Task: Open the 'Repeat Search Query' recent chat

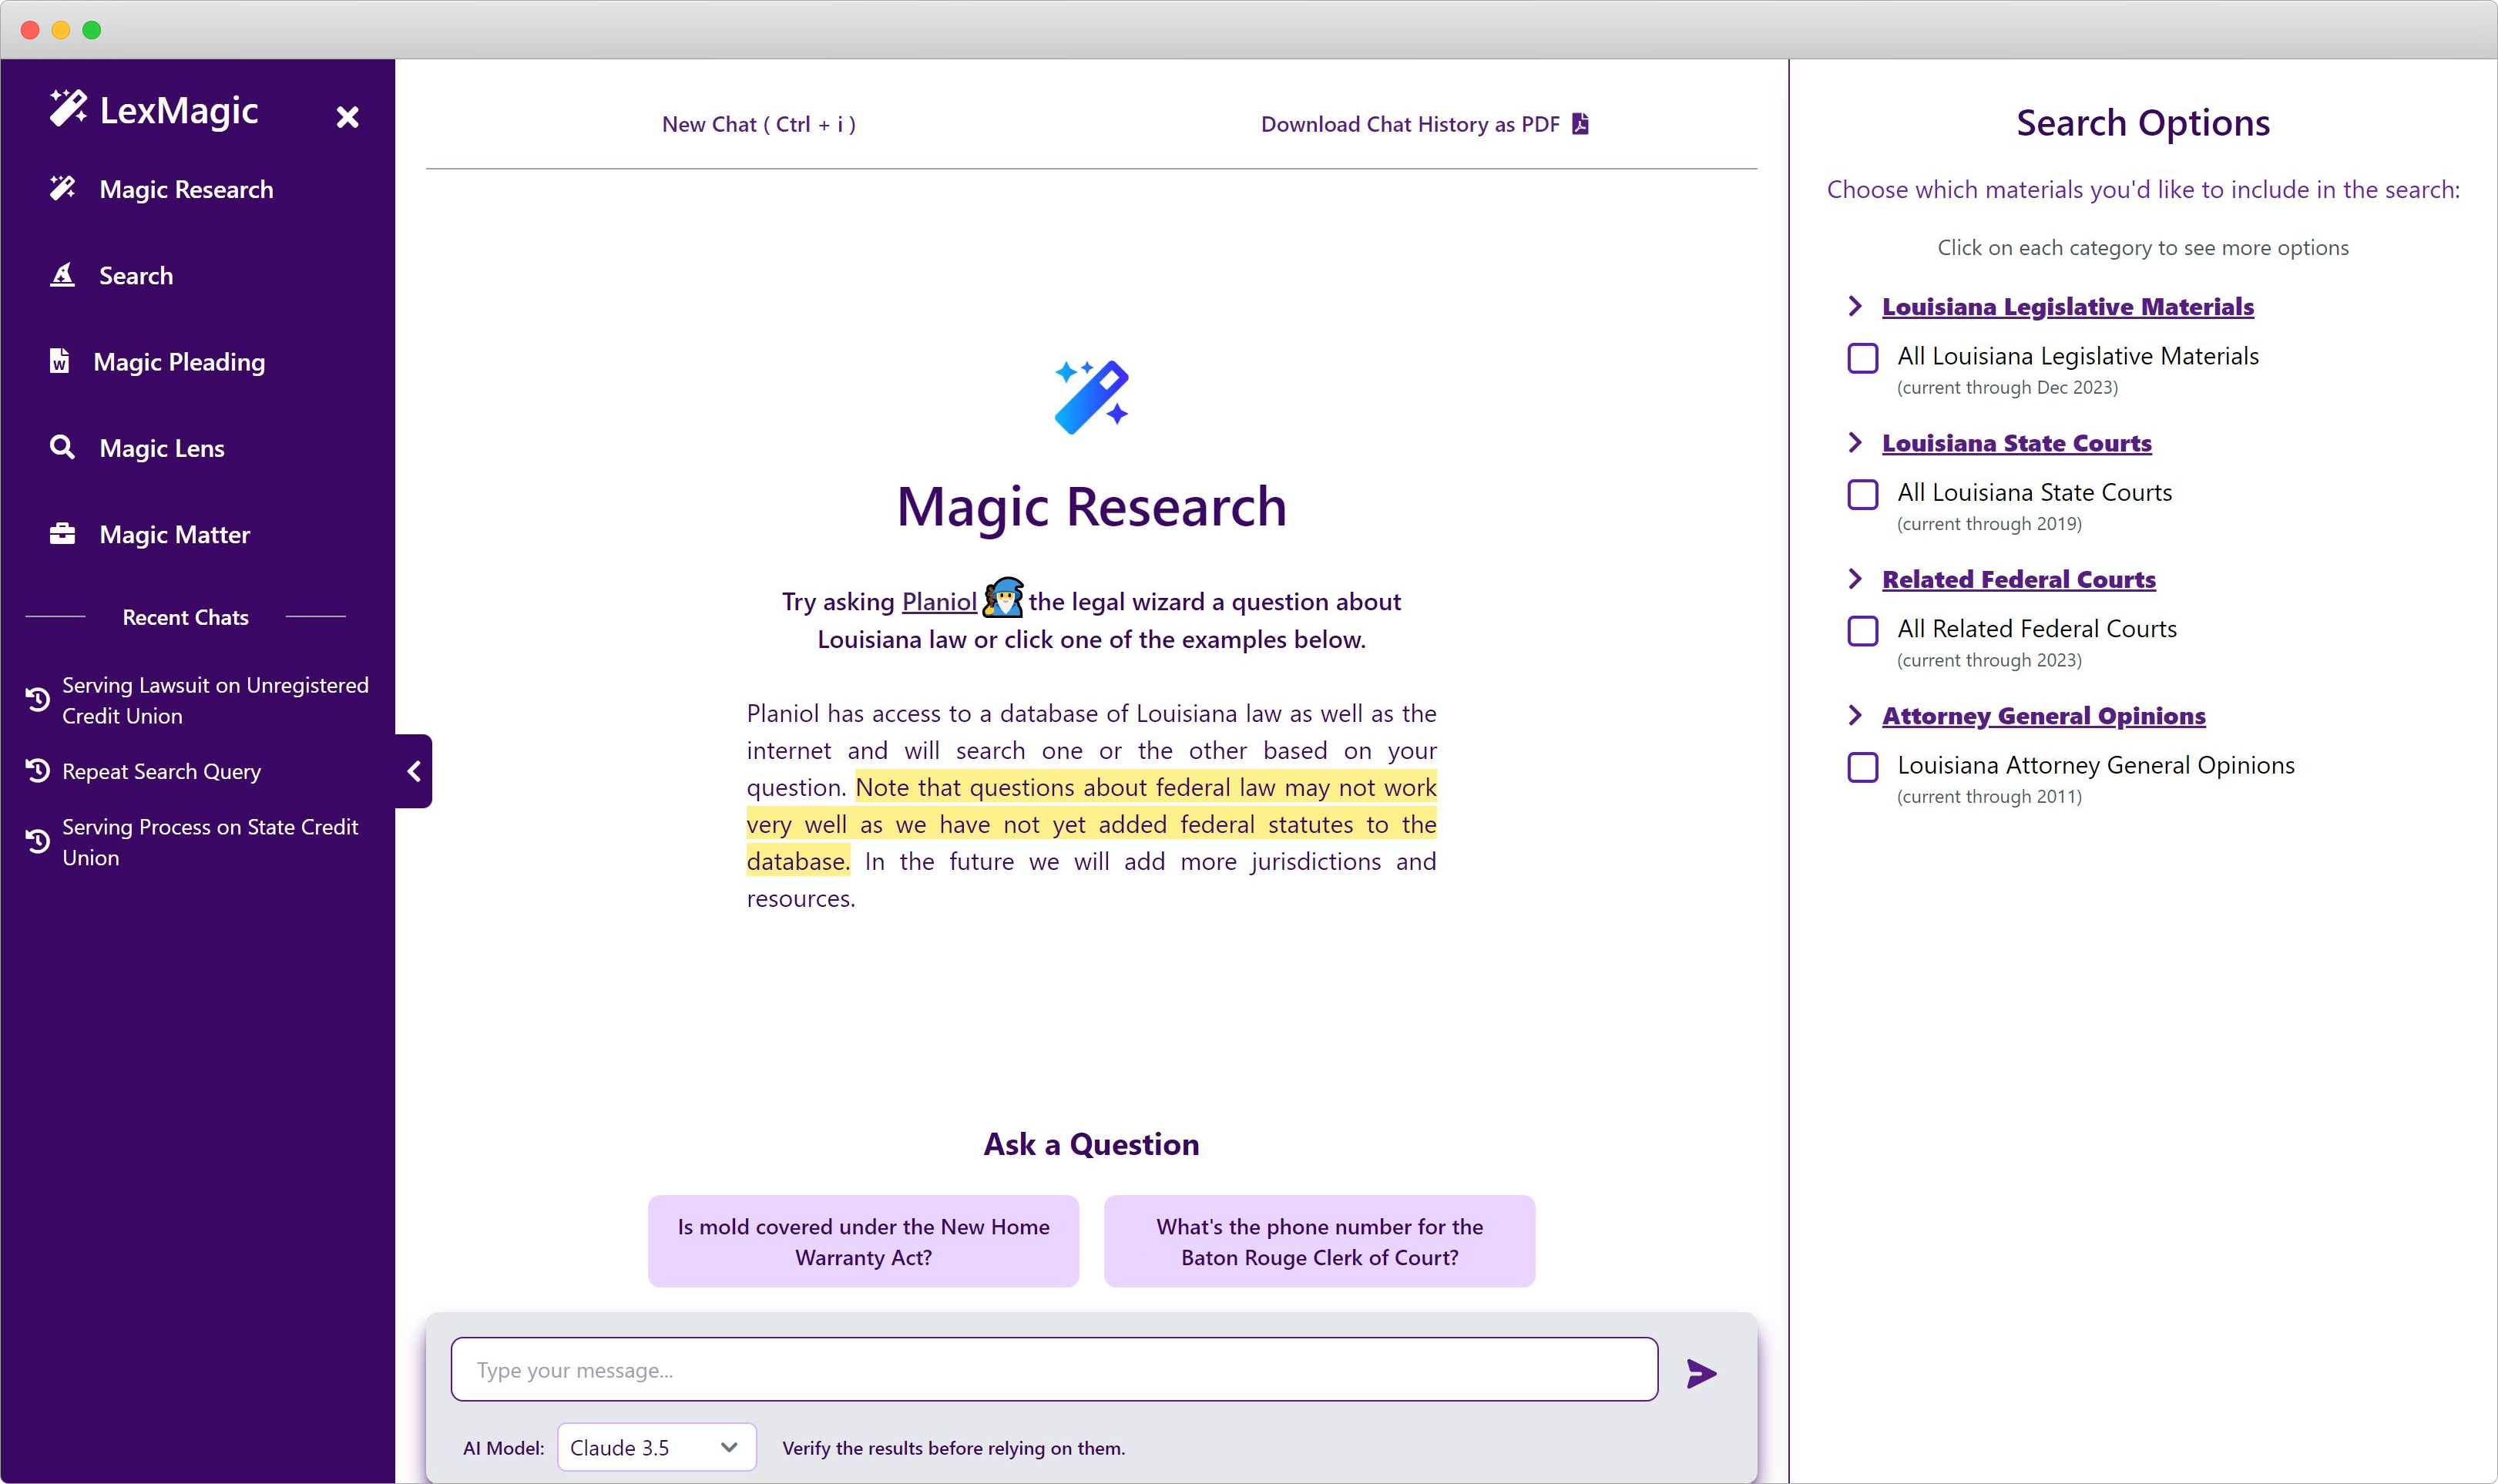Action: (161, 771)
